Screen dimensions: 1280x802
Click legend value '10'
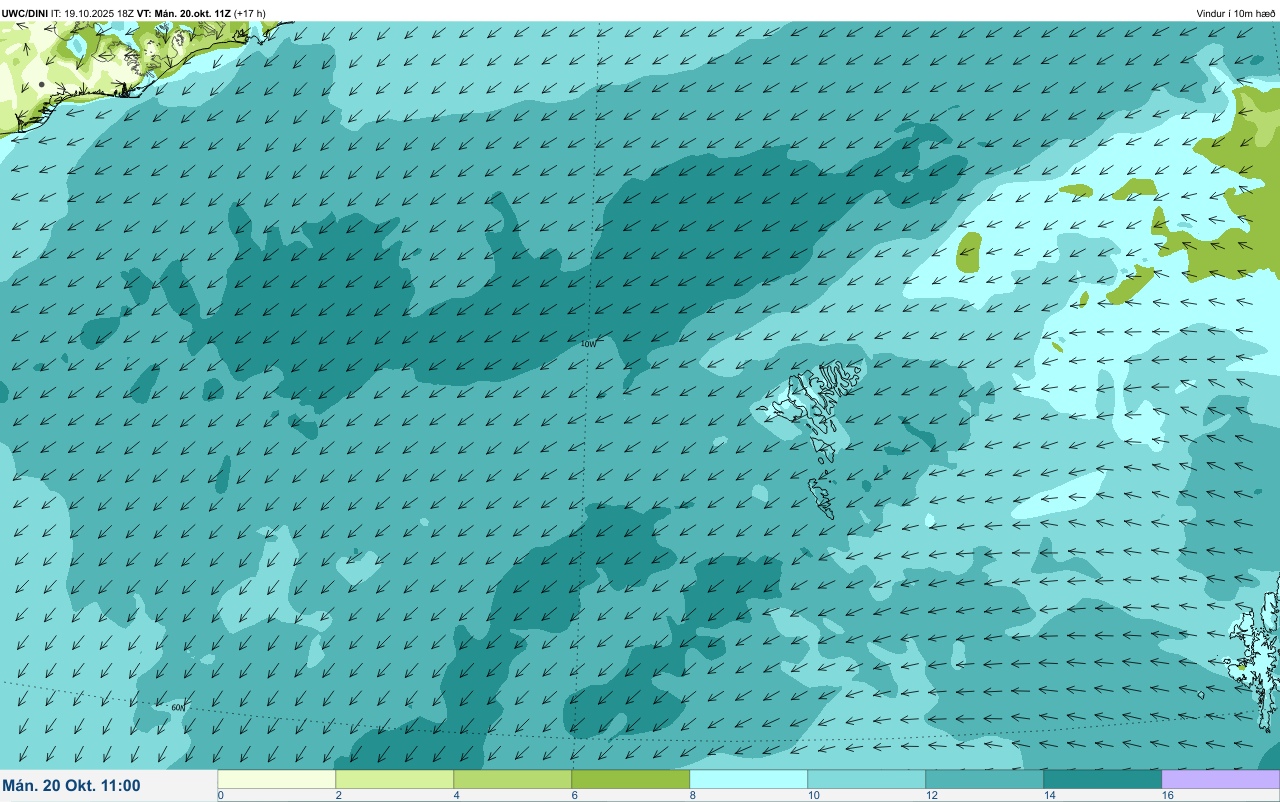[813, 795]
